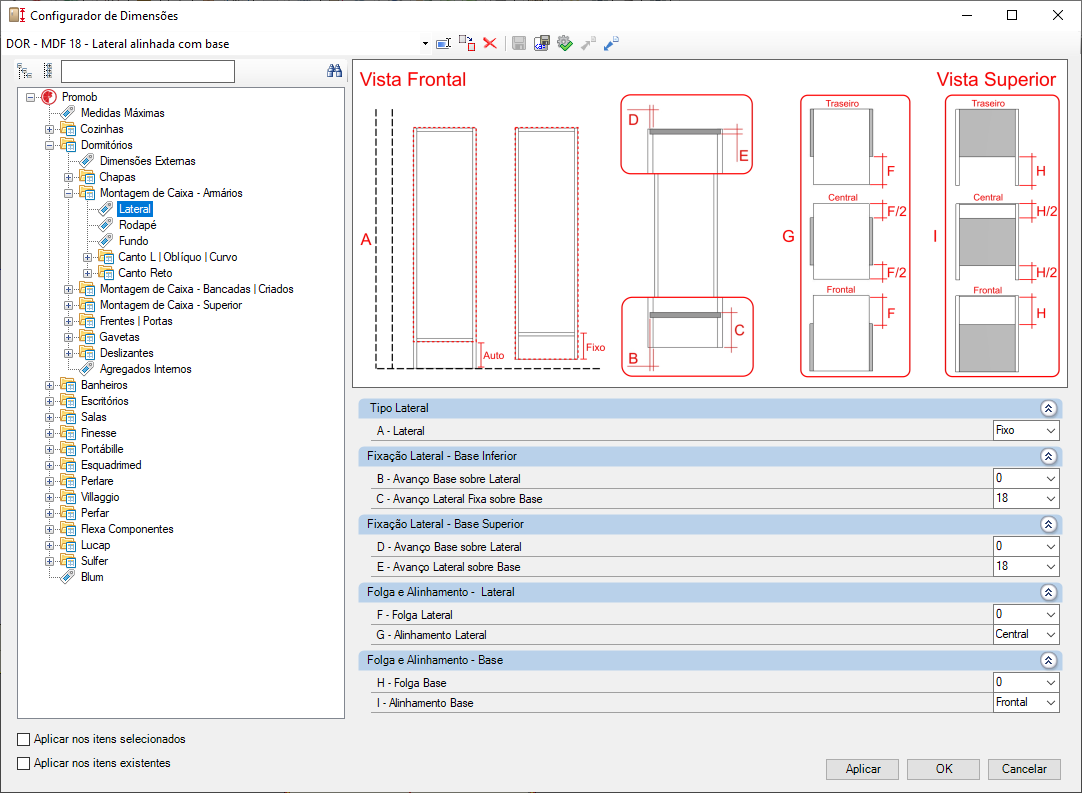Click the folder icon beside Cozinhas
Image resolution: width=1082 pixels, height=793 pixels.
click(x=68, y=129)
